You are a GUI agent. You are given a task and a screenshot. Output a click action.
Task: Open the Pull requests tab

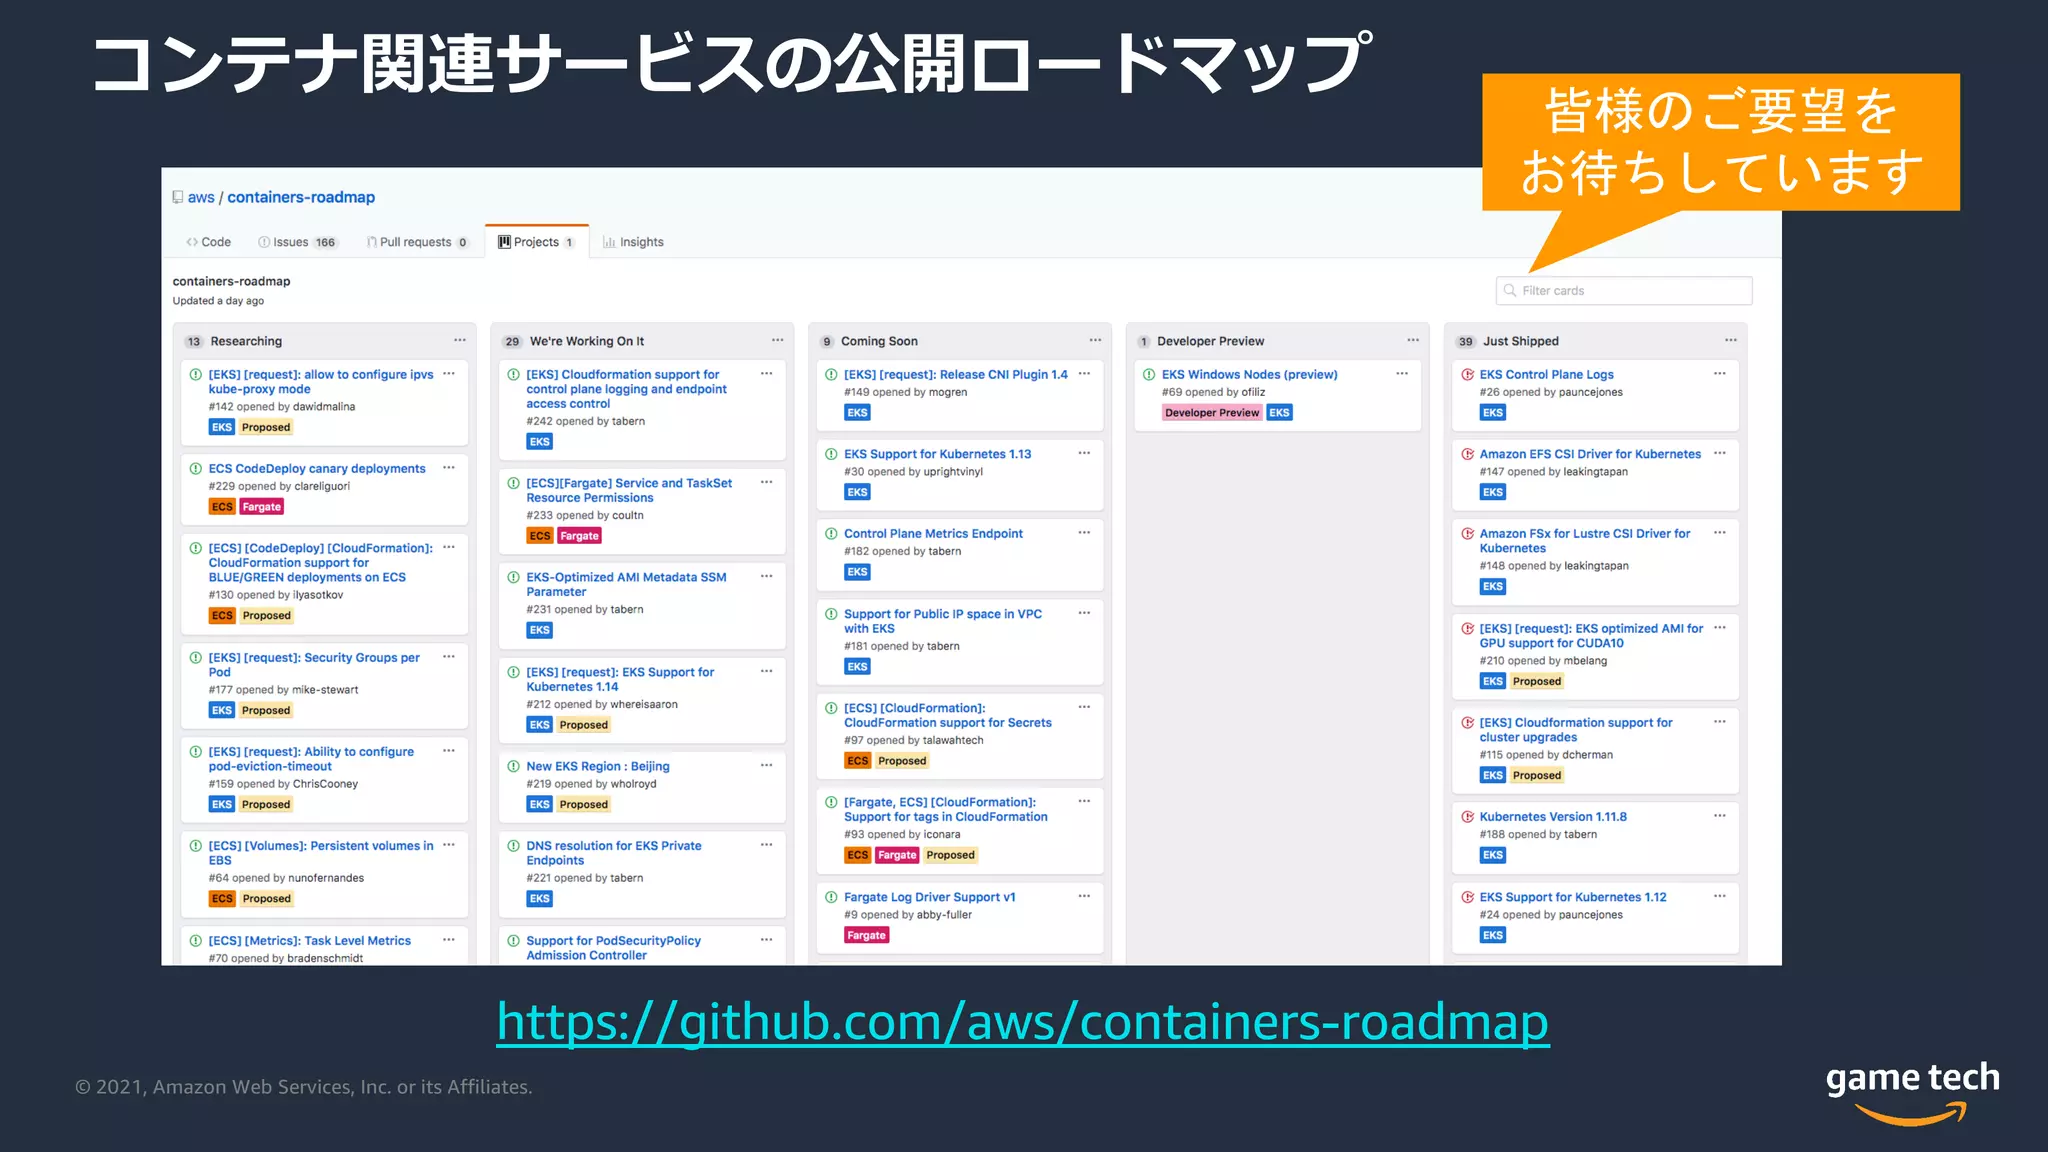coord(417,242)
